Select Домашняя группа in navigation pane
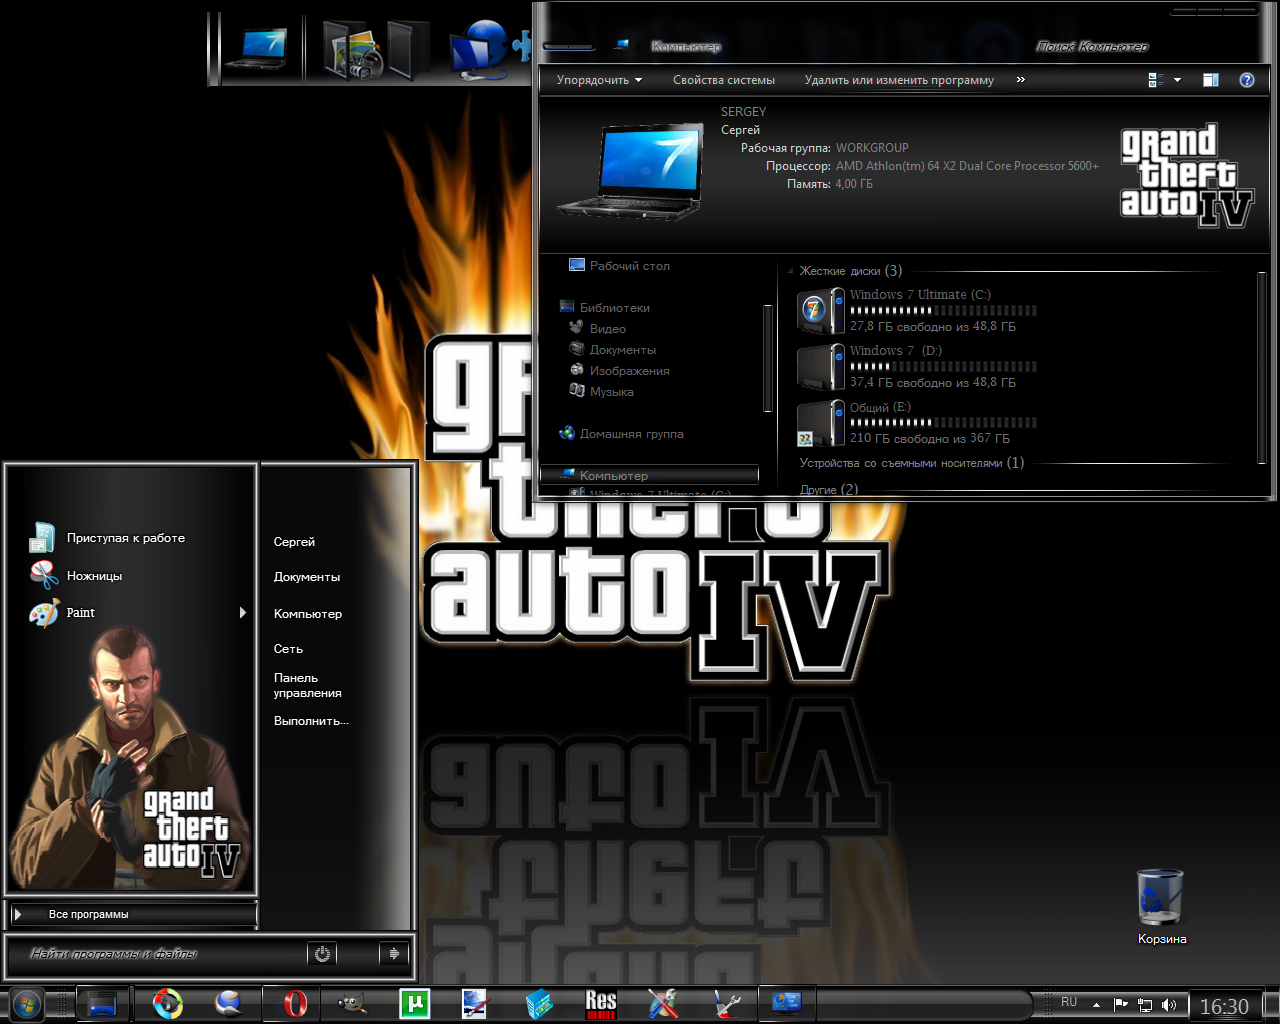 [622, 434]
